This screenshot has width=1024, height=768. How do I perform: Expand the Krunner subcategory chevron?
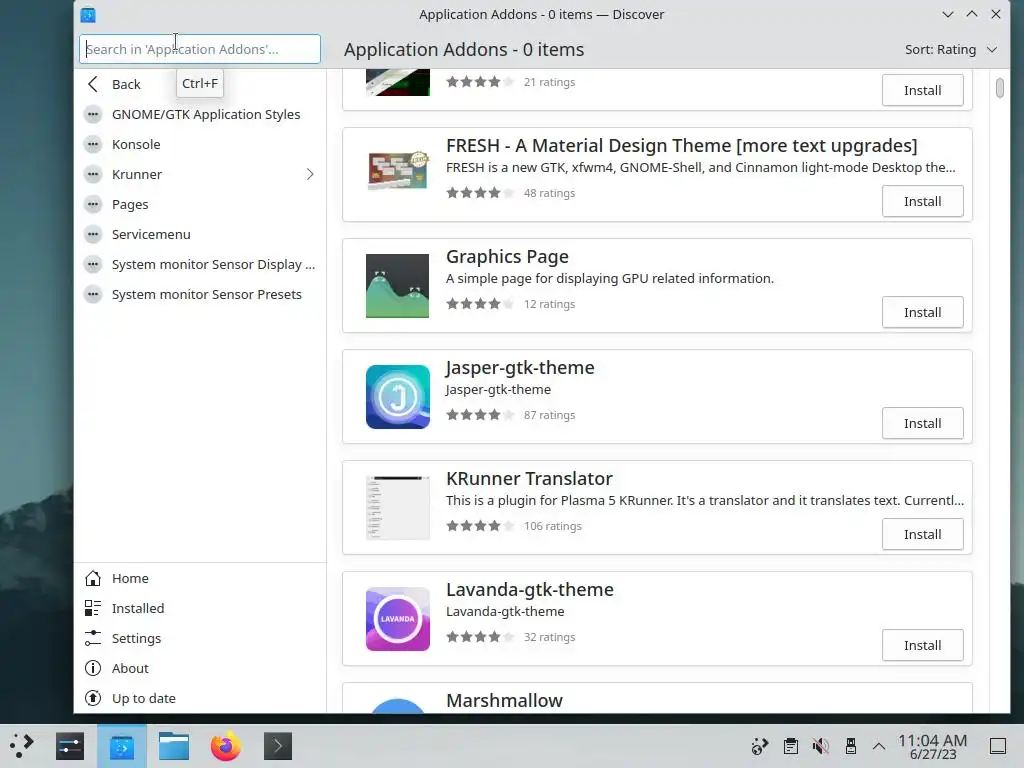point(310,174)
